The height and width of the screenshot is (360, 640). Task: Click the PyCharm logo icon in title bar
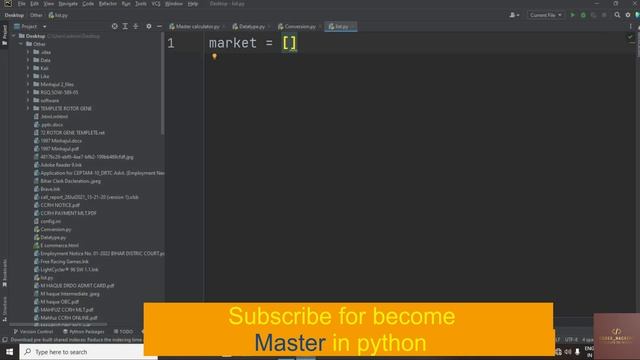(8, 4)
